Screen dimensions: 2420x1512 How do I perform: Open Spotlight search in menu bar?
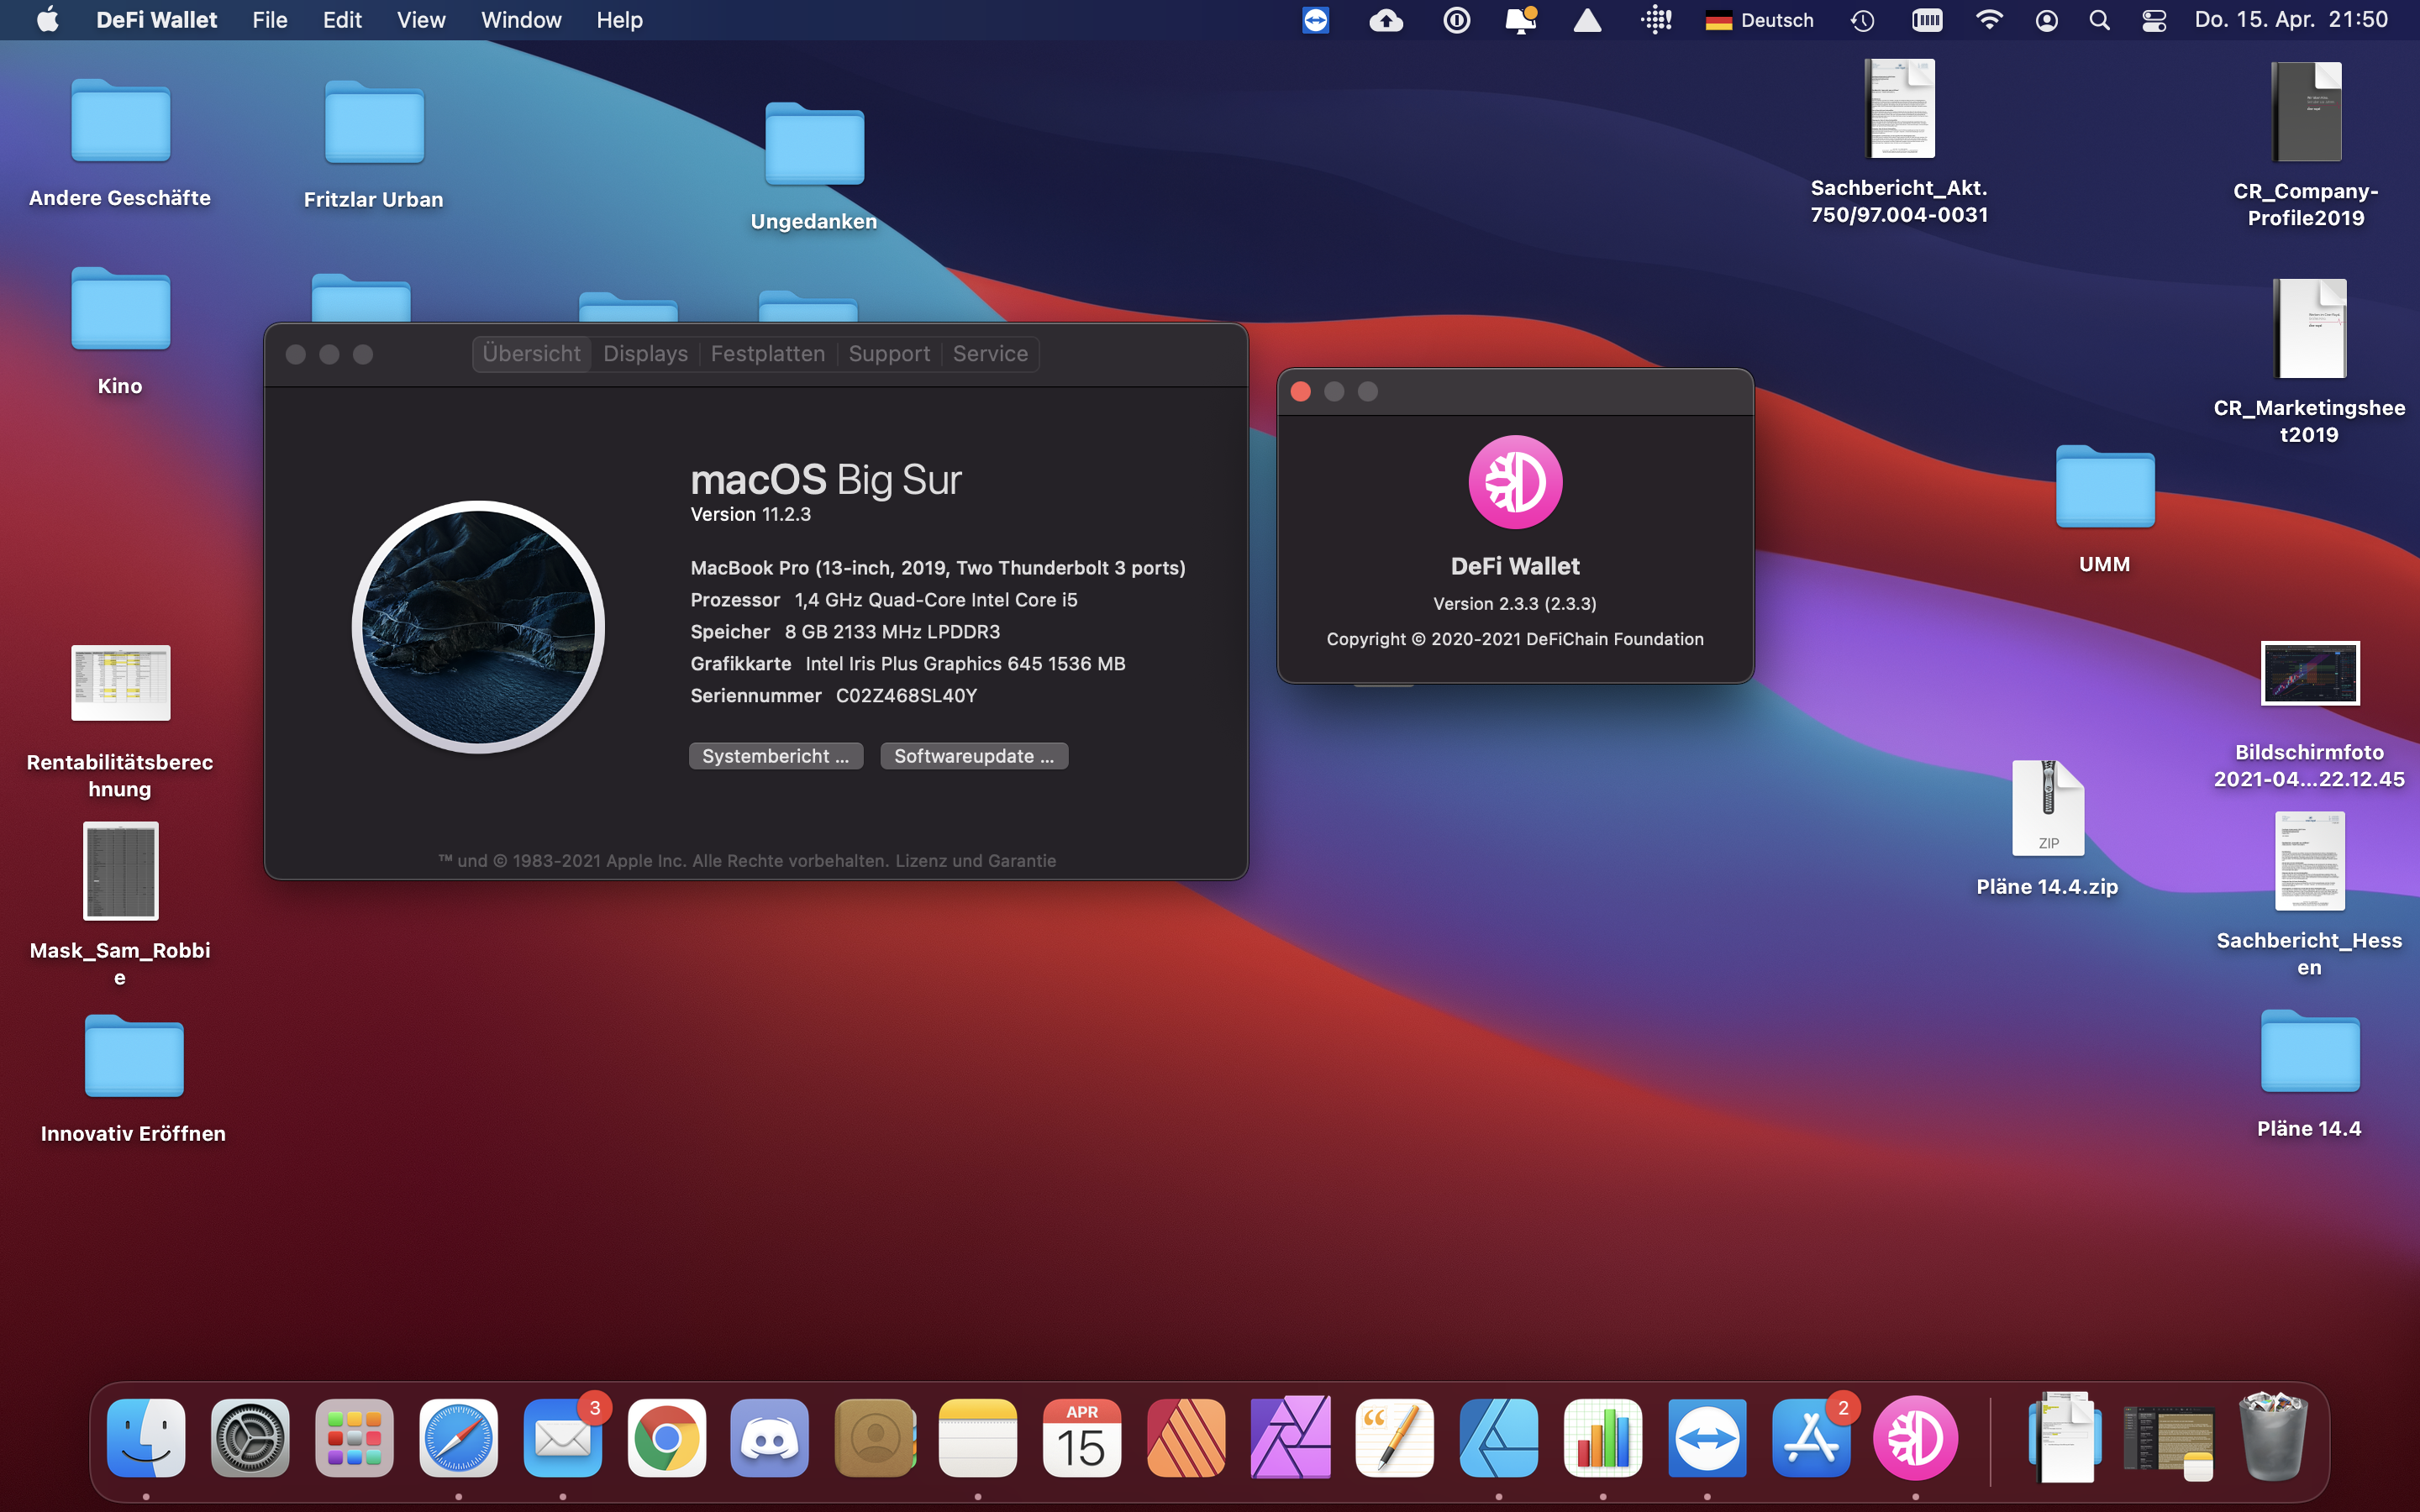click(2100, 20)
